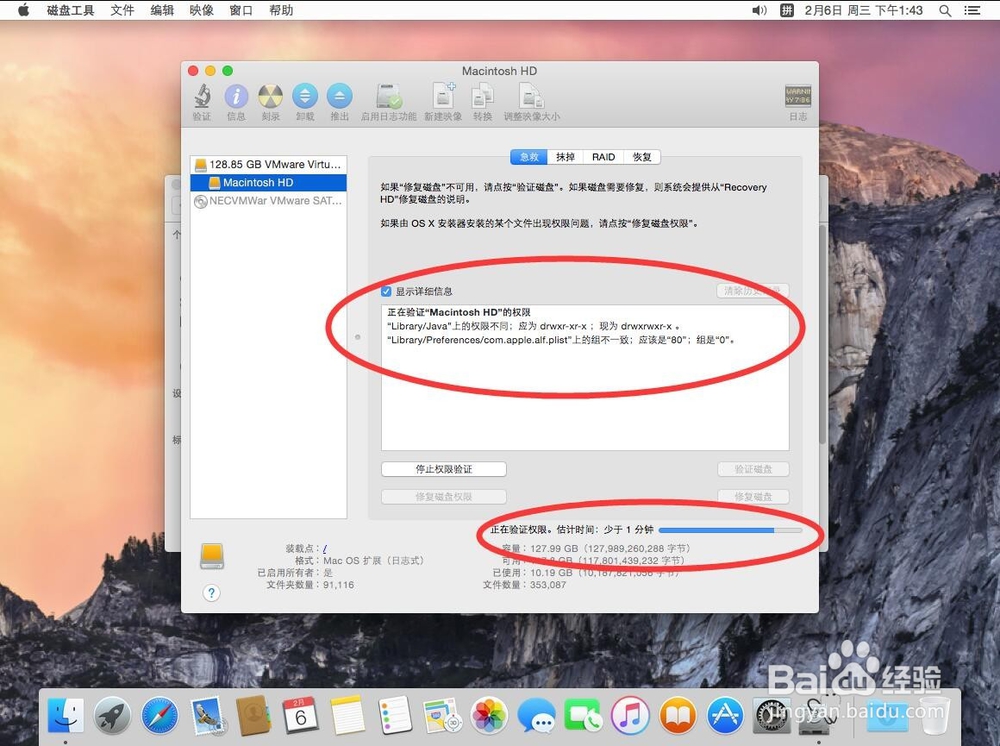Switch to the 恢复 tab
This screenshot has width=1000, height=746.
(642, 157)
